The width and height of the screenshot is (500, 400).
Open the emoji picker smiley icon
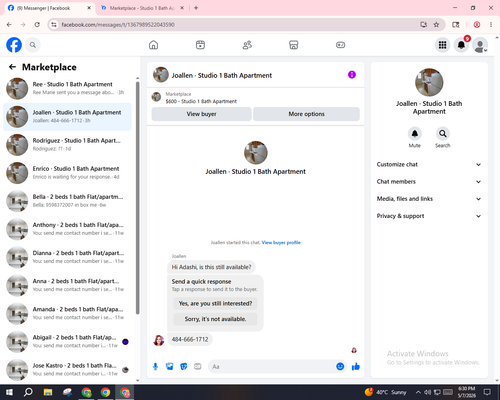click(x=340, y=366)
